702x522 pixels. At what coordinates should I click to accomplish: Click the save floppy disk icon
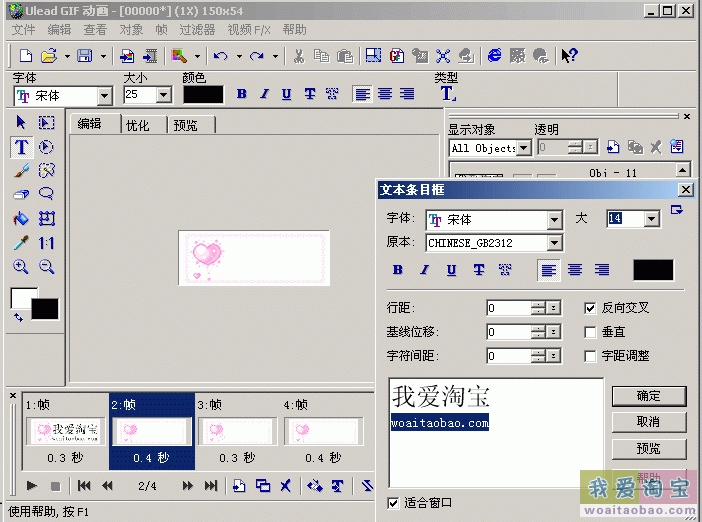tap(85, 56)
